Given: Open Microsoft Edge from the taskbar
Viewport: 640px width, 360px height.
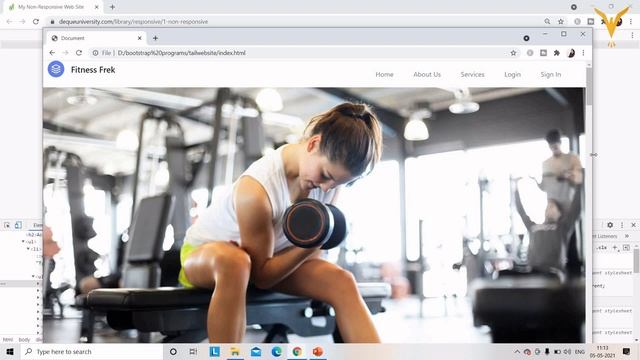Looking at the screenshot, I should pos(276,351).
